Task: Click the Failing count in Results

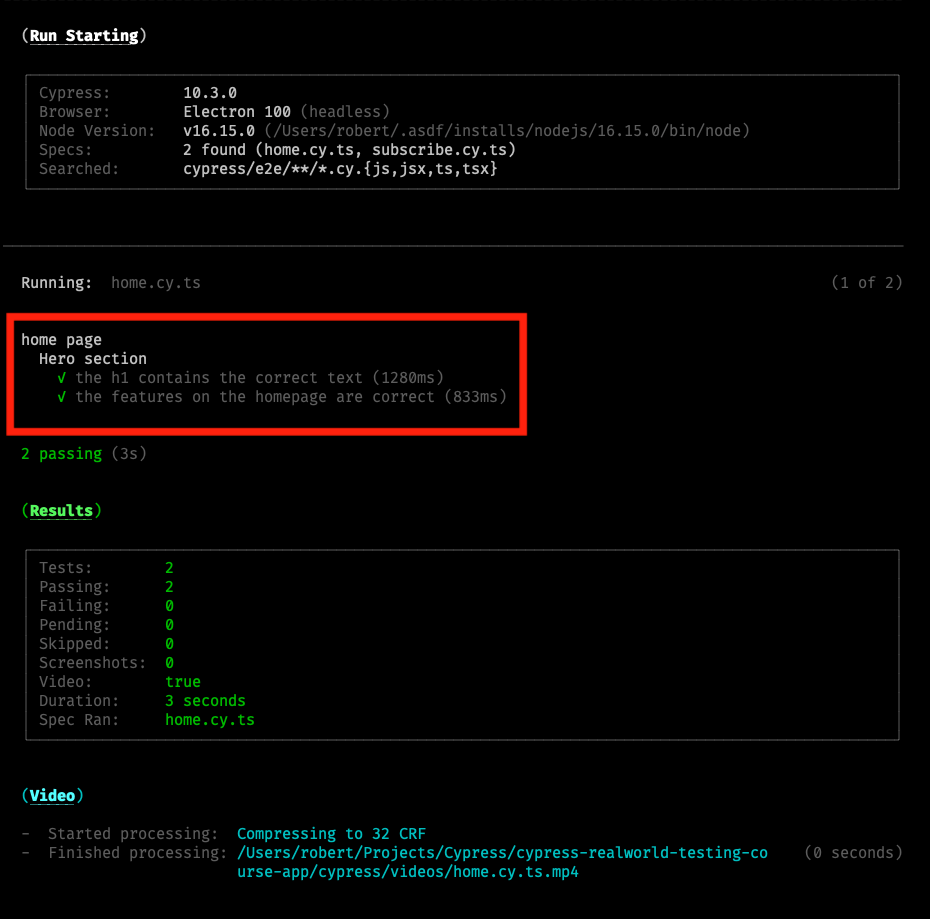Action: (170, 605)
